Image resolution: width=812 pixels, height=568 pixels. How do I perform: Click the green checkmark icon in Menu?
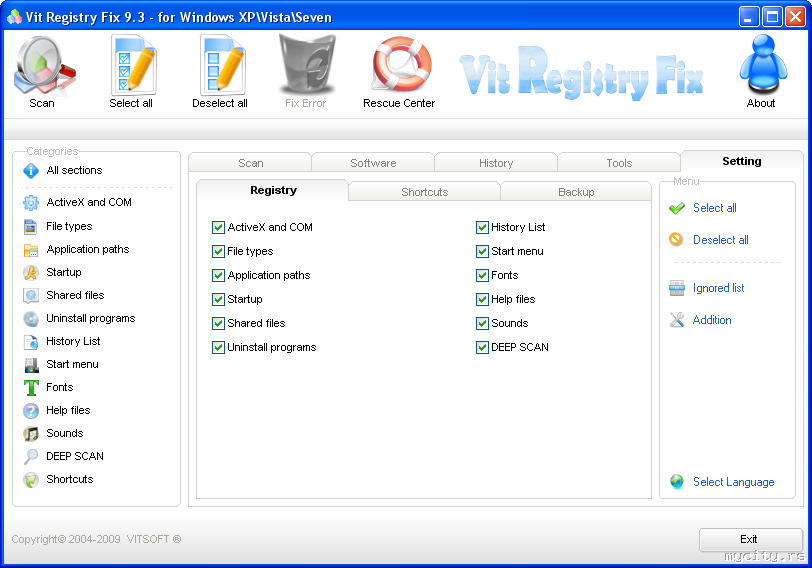[x=676, y=208]
